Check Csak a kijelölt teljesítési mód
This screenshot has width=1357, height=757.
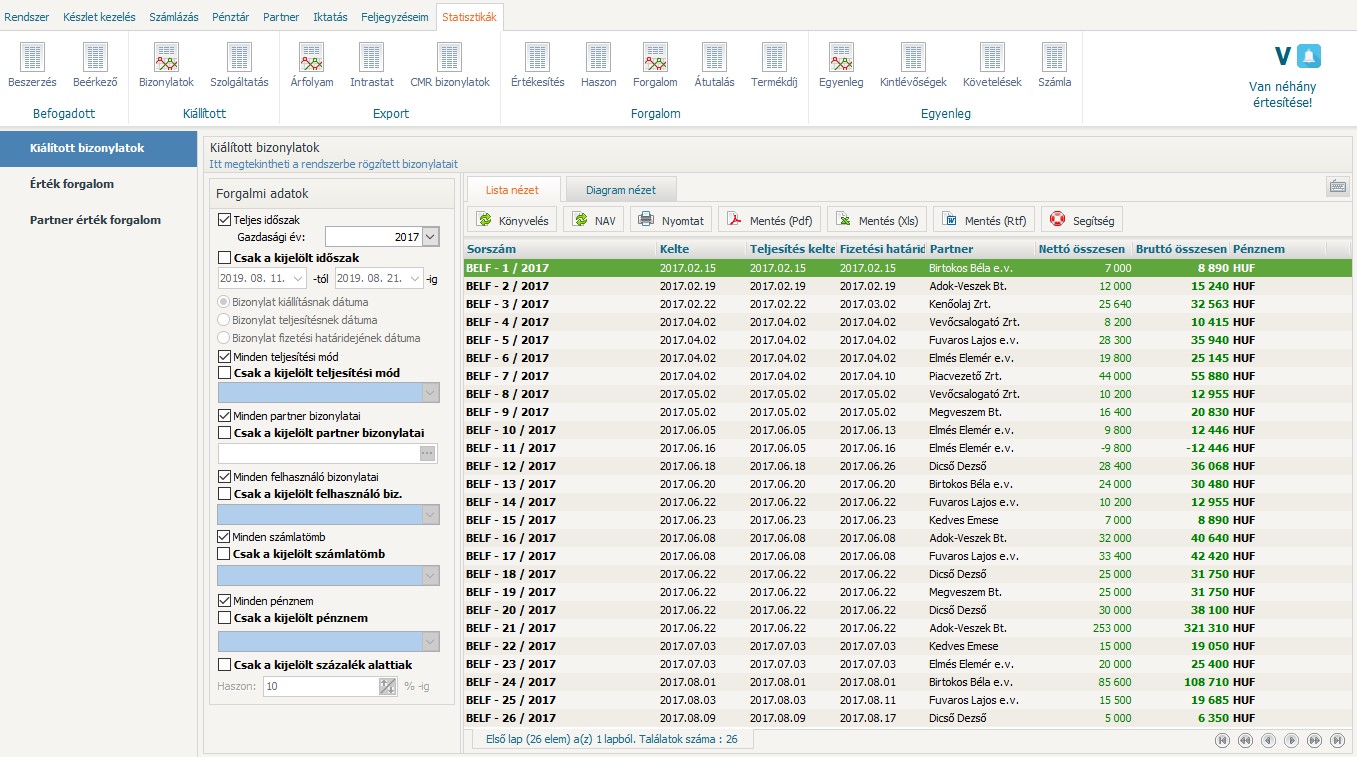tap(224, 373)
